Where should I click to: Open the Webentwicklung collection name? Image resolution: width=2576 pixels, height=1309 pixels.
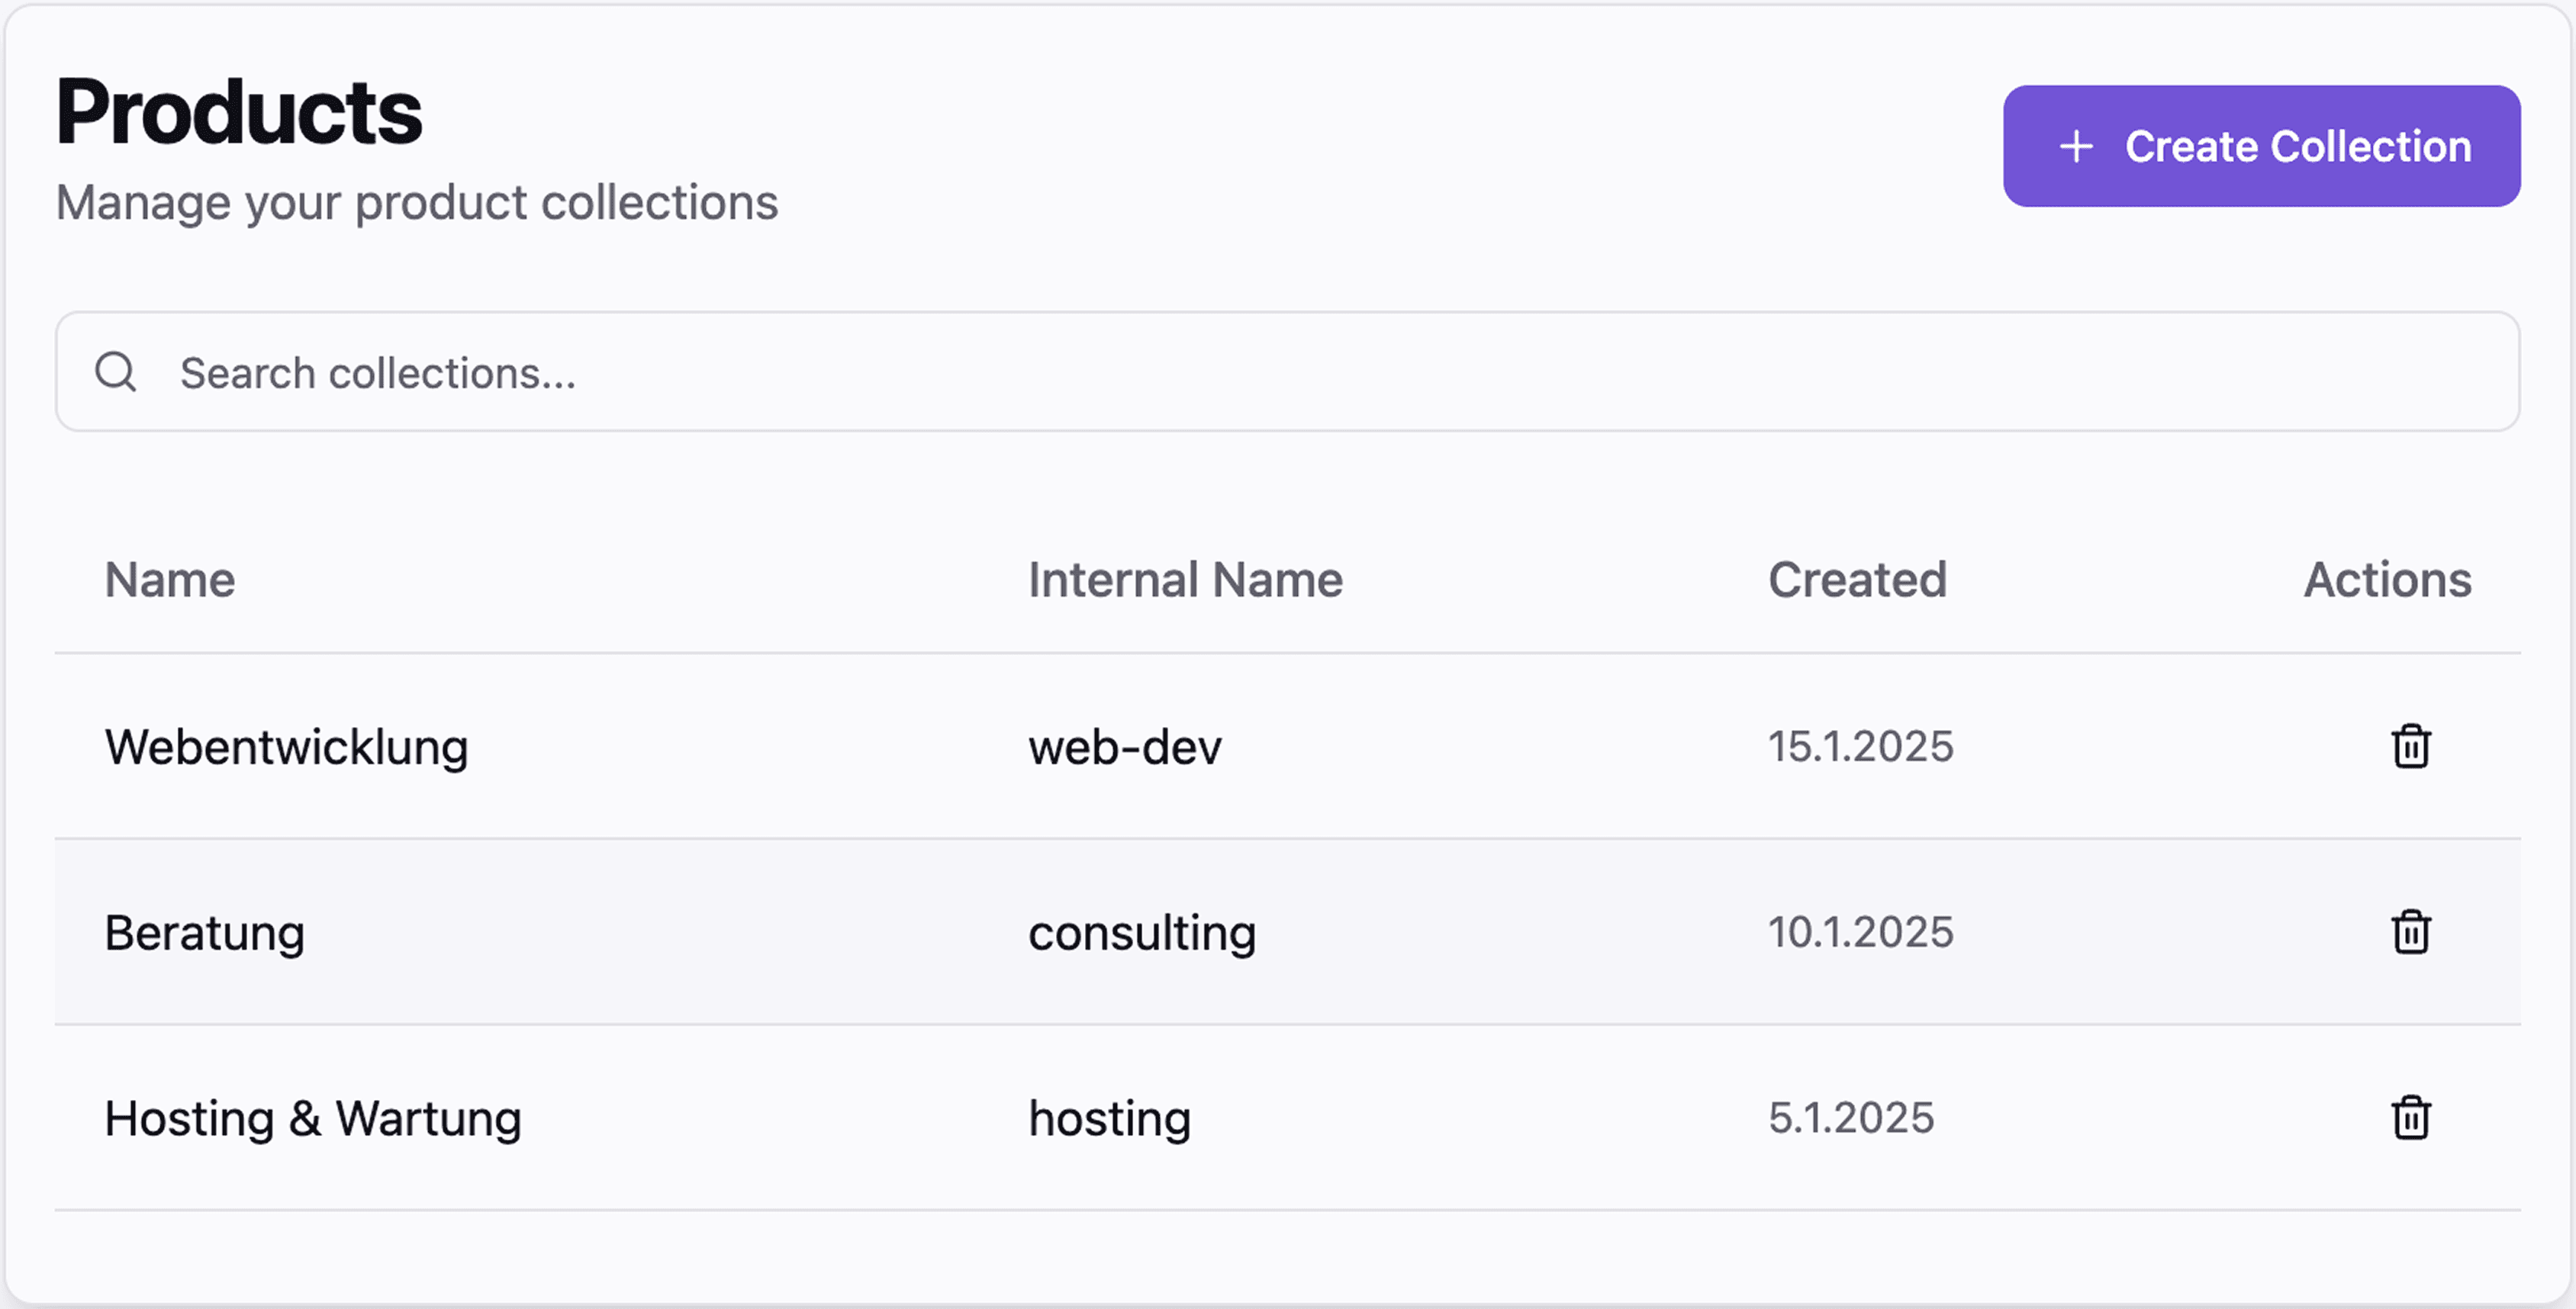click(x=287, y=747)
